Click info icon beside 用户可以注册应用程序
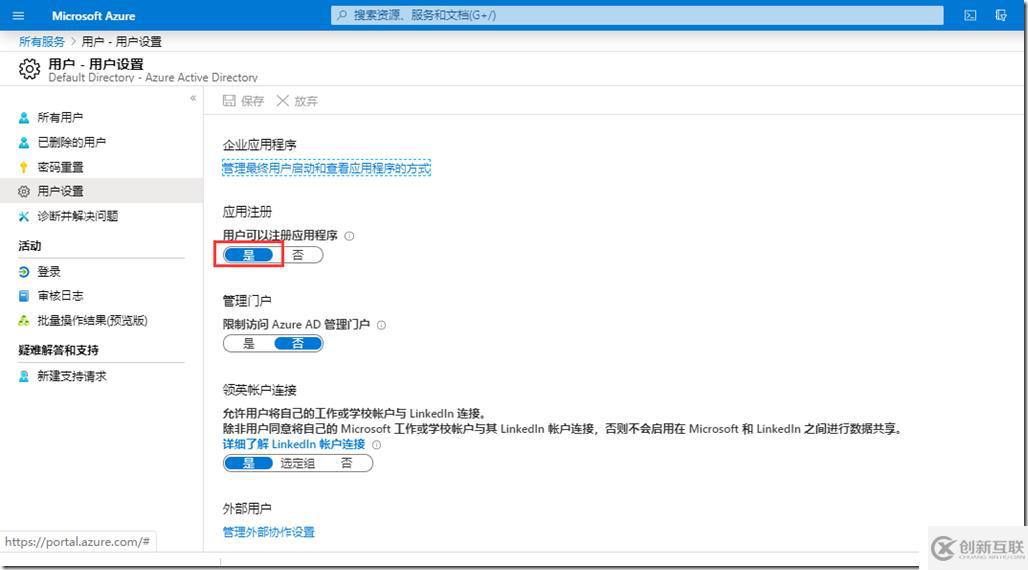This screenshot has height=570, width=1028. pyautogui.click(x=349, y=236)
